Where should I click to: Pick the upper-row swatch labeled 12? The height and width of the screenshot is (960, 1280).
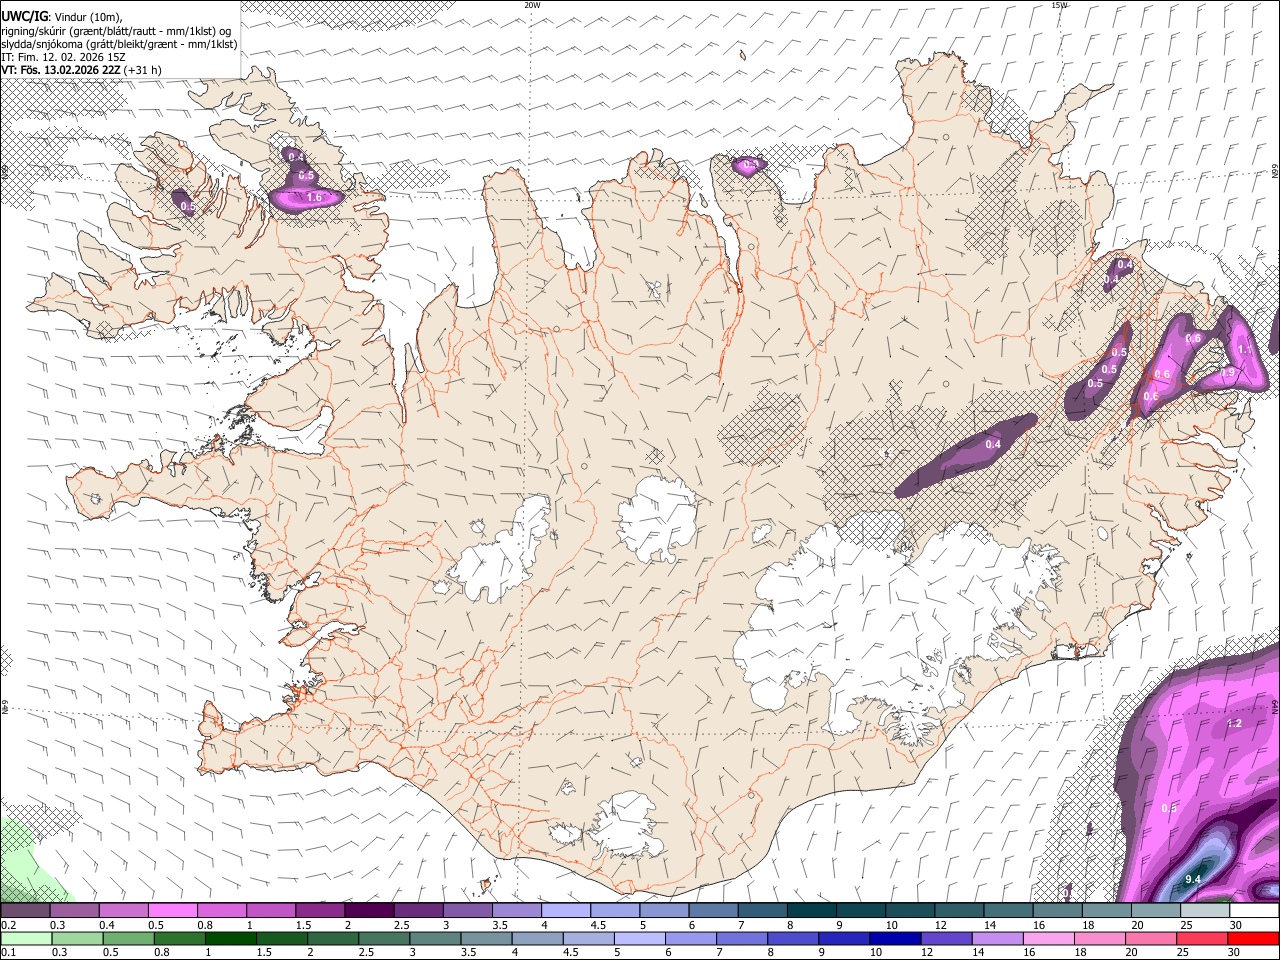coord(959,911)
